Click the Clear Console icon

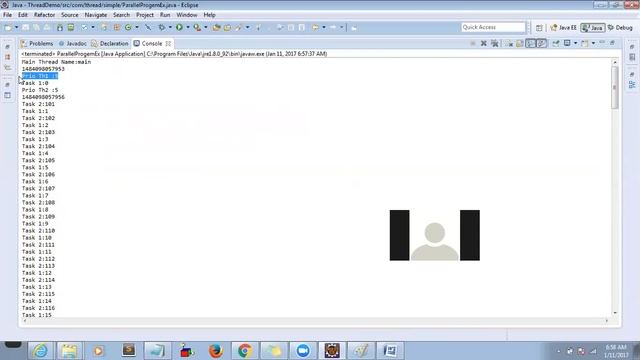coord(509,43)
